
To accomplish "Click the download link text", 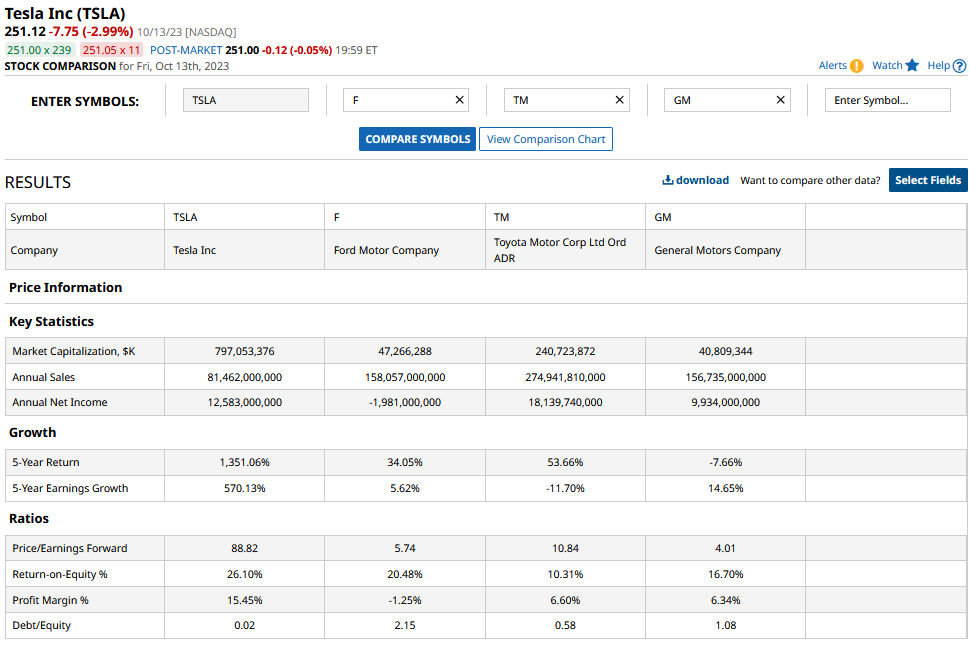I will pos(702,180).
